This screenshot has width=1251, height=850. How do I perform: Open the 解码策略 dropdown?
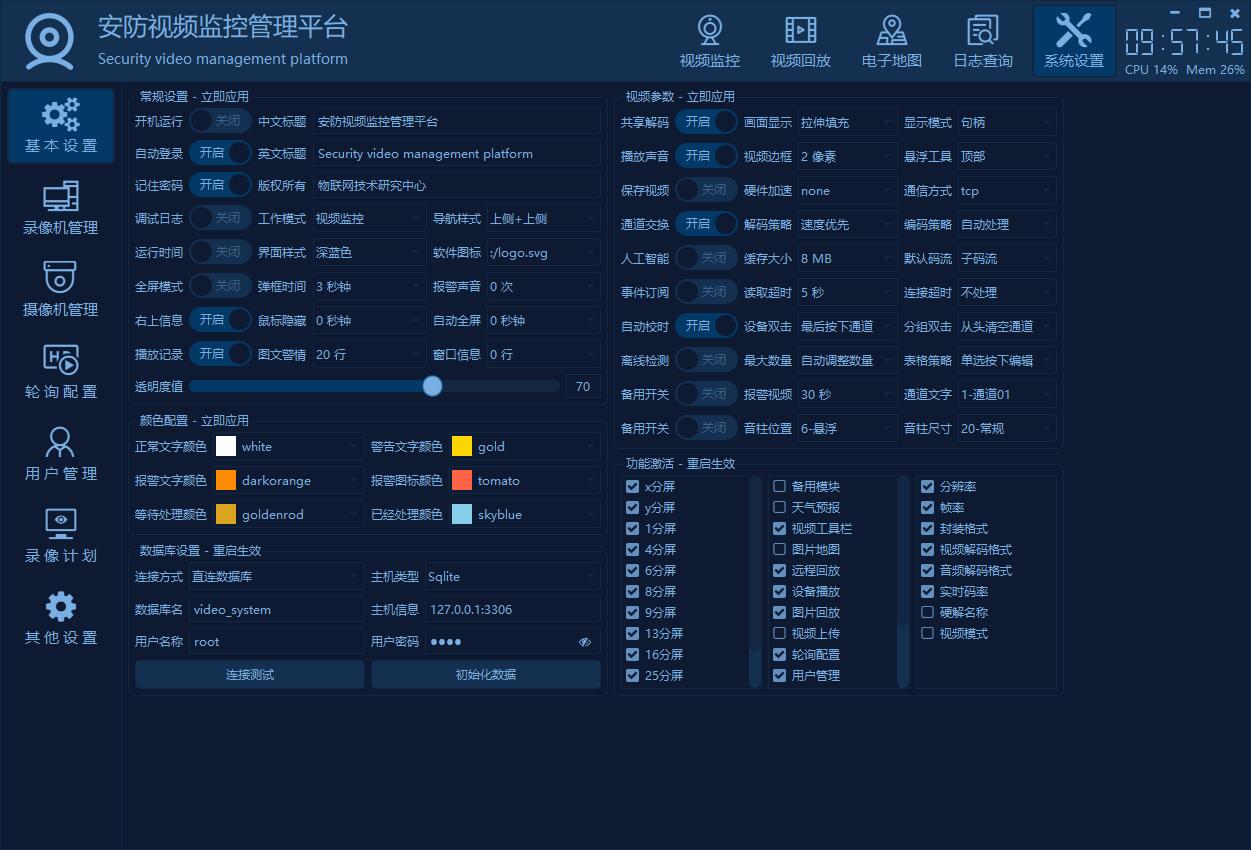(847, 224)
